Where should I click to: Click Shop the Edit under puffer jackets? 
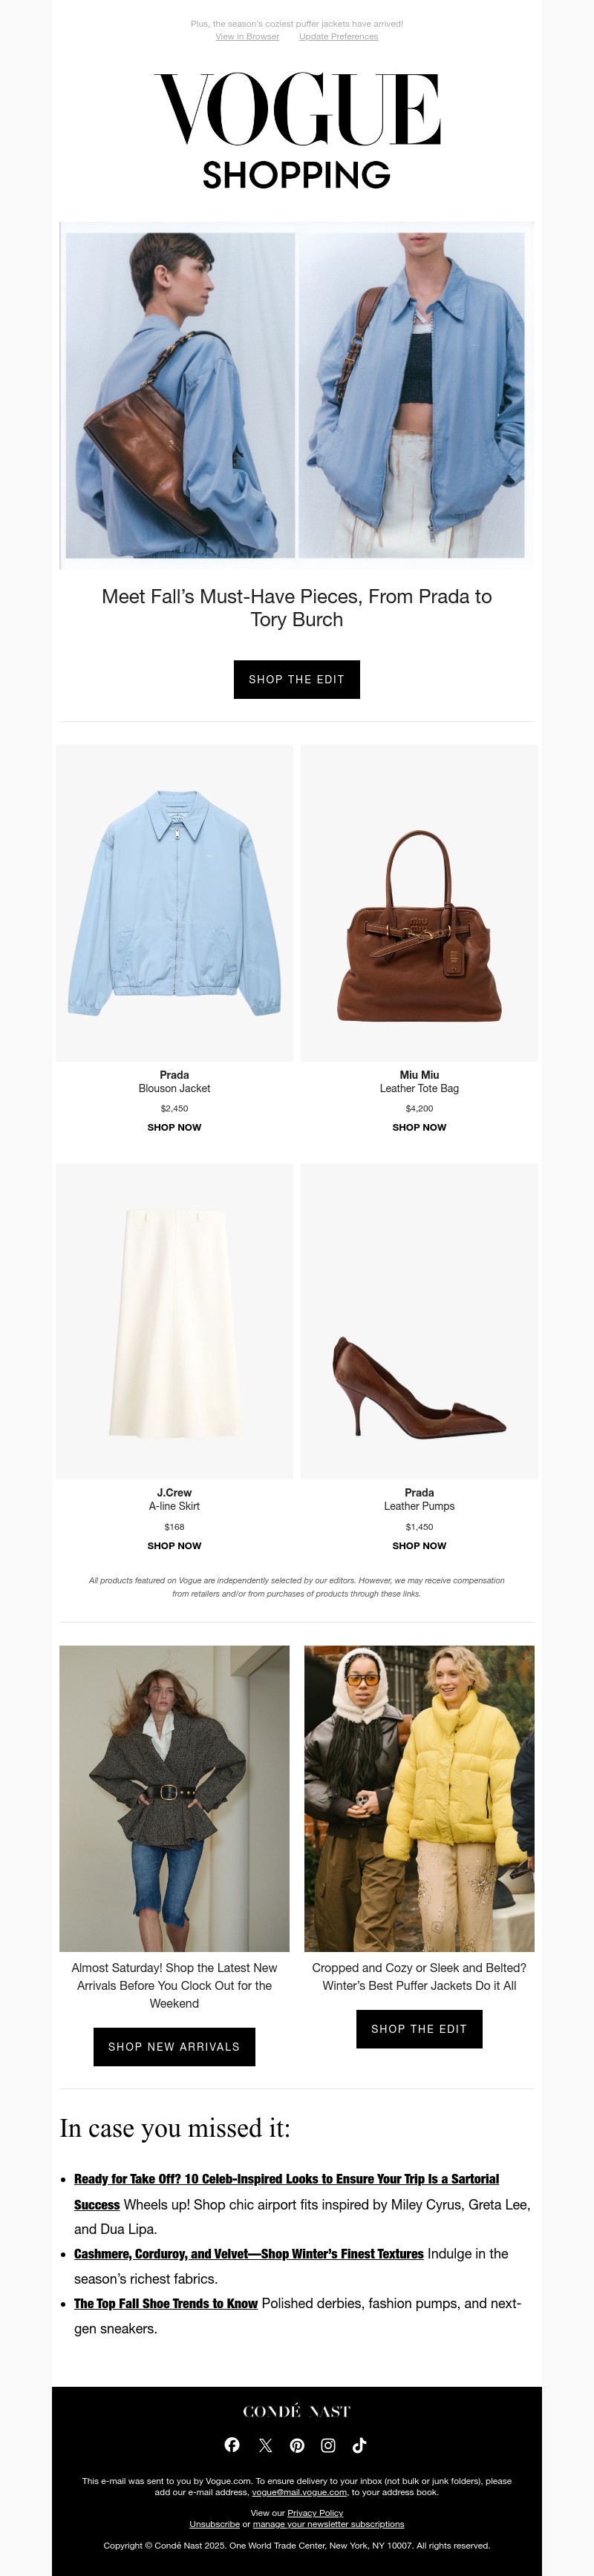click(x=419, y=2028)
